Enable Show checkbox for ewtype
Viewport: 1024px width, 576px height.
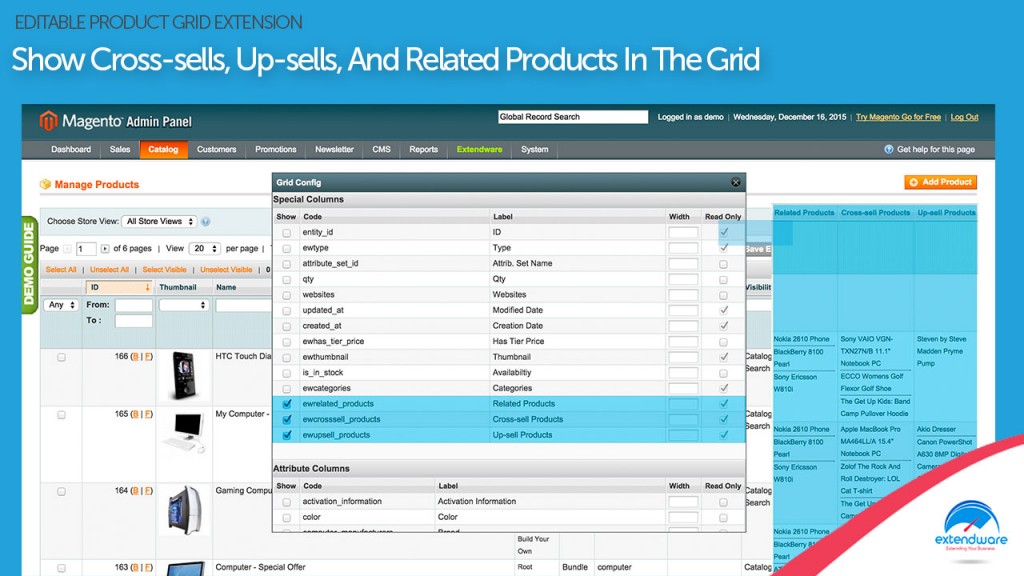287,249
